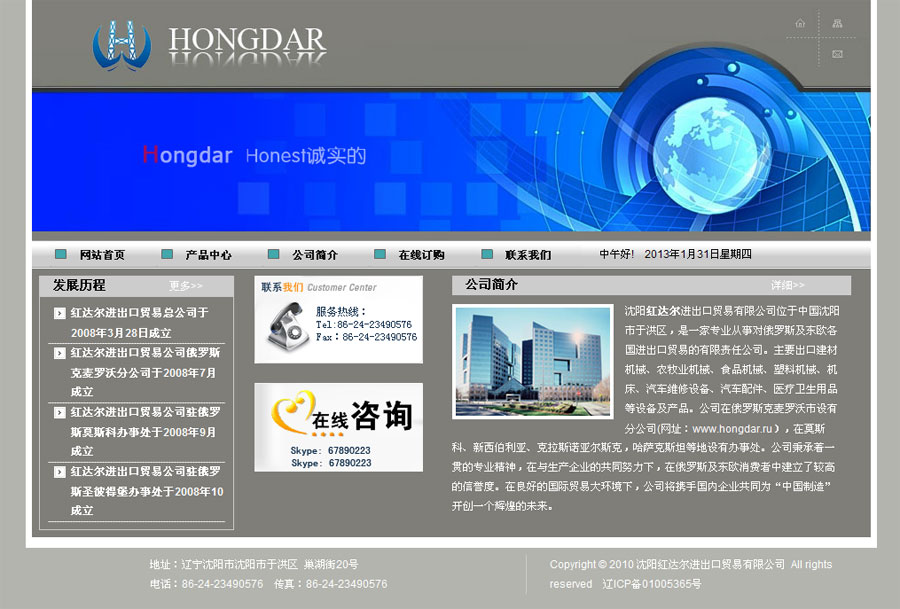Click the teal square beside 网站首页
The width and height of the screenshot is (900, 609).
[x=61, y=255]
